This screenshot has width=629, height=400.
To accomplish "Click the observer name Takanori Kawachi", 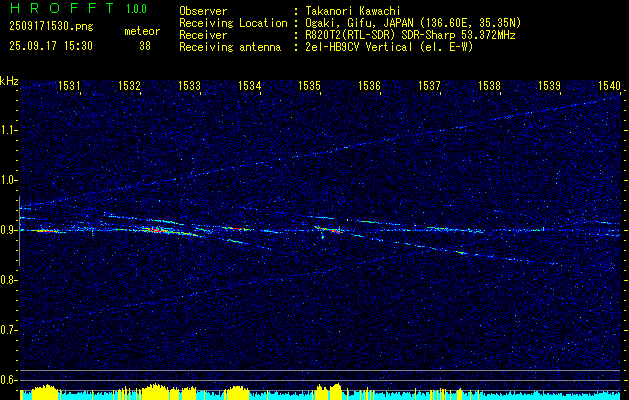I will [x=353, y=11].
